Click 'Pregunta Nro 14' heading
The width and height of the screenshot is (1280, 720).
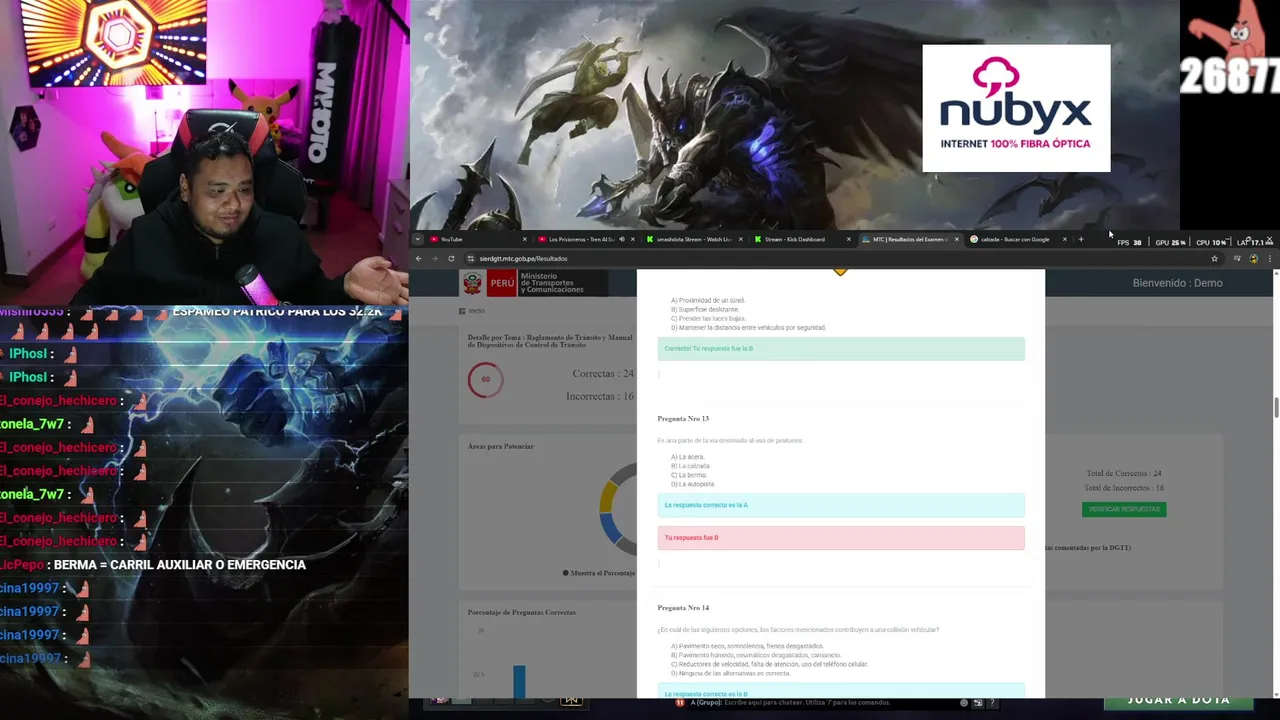683,608
